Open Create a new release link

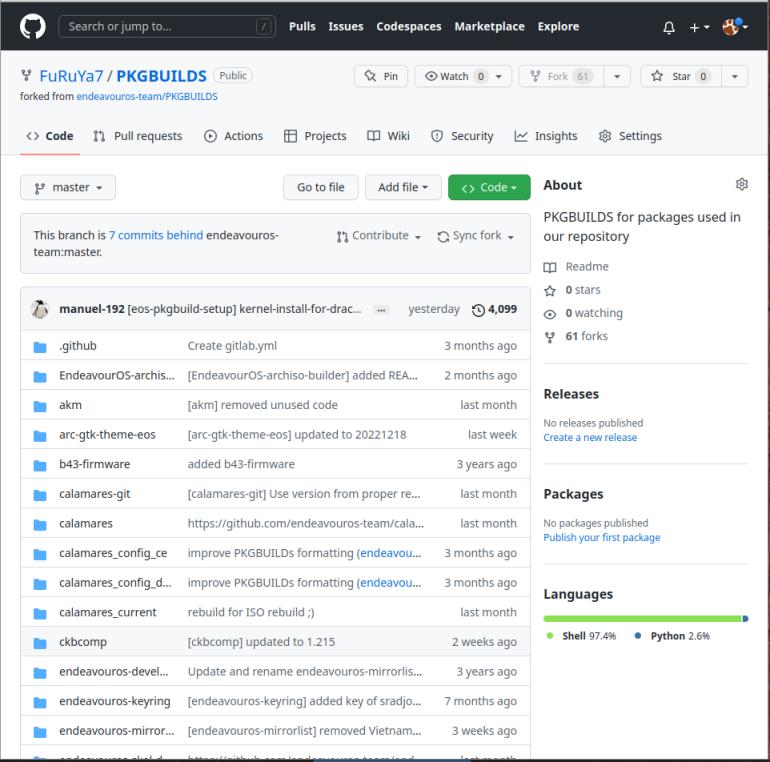click(x=590, y=437)
